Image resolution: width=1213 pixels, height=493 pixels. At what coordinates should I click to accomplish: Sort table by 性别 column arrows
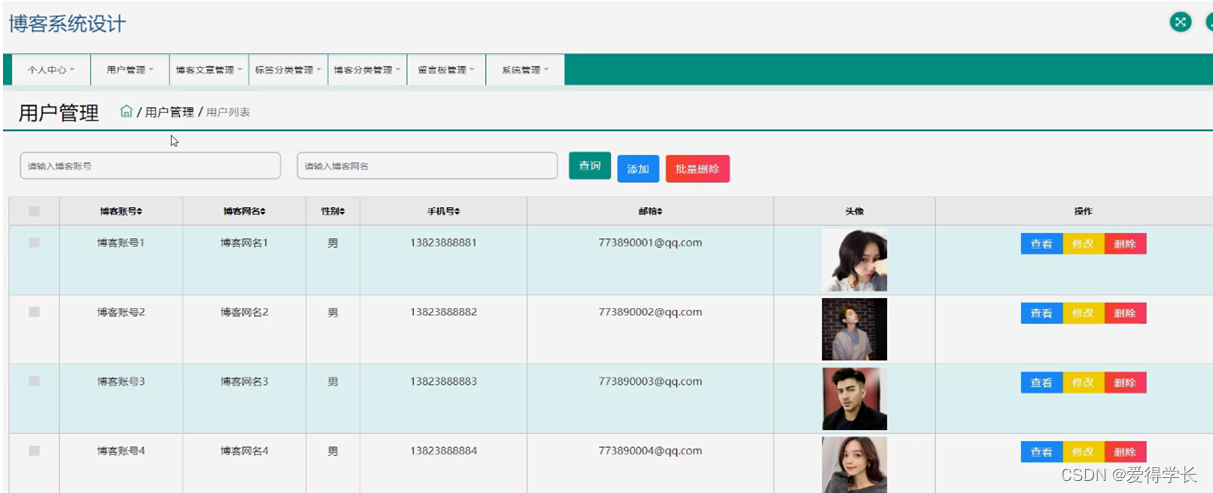coord(342,211)
